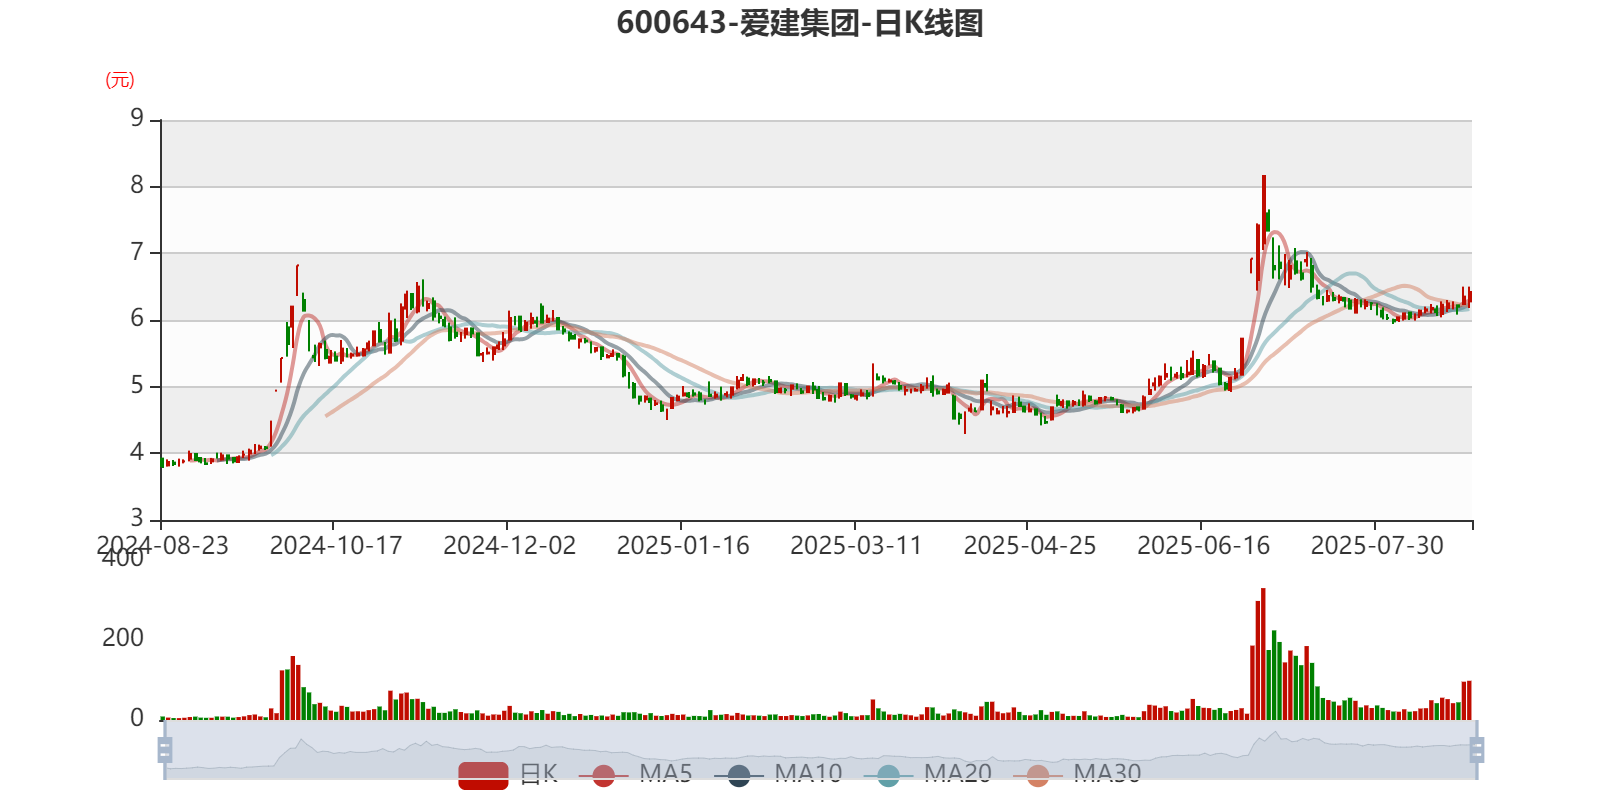This screenshot has width=1600, height=800.
Task: Toggle the MA10 line legend
Action: click(778, 774)
